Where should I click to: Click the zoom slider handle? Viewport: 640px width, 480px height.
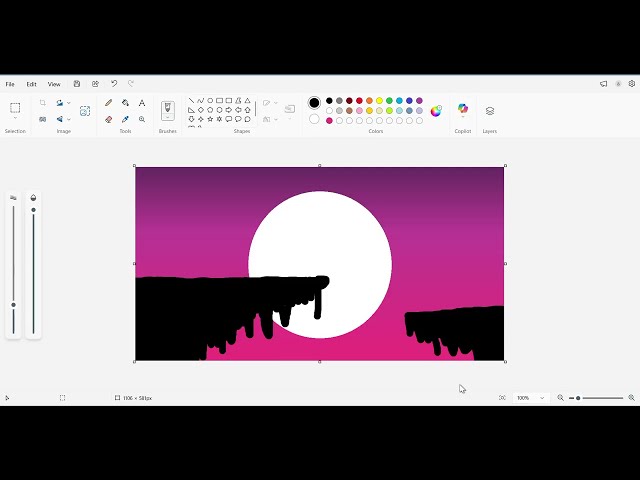(578, 398)
